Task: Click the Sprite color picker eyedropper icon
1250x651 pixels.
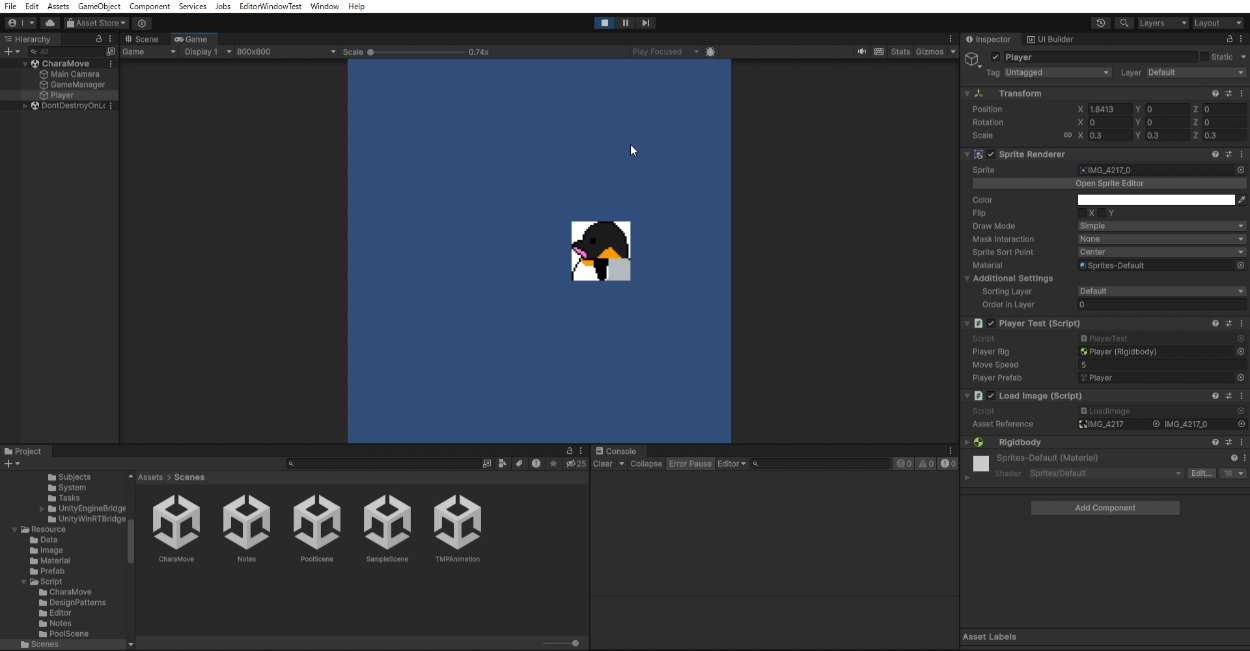Action: tap(1241, 200)
